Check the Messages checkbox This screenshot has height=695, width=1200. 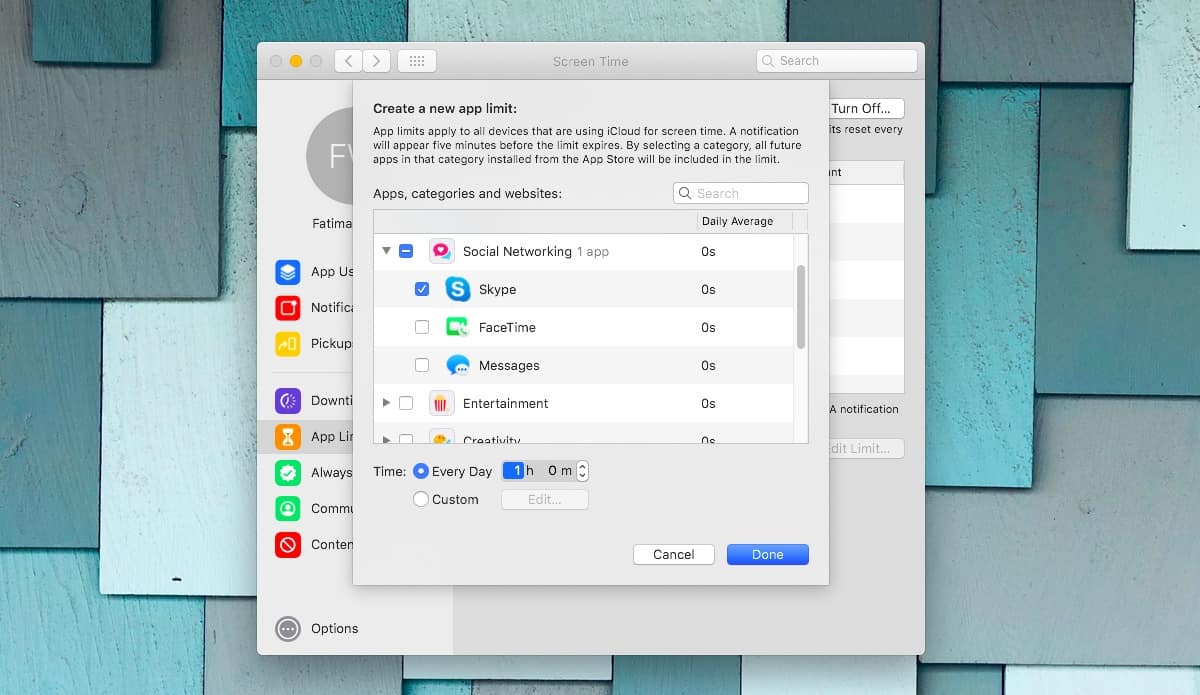click(x=421, y=365)
